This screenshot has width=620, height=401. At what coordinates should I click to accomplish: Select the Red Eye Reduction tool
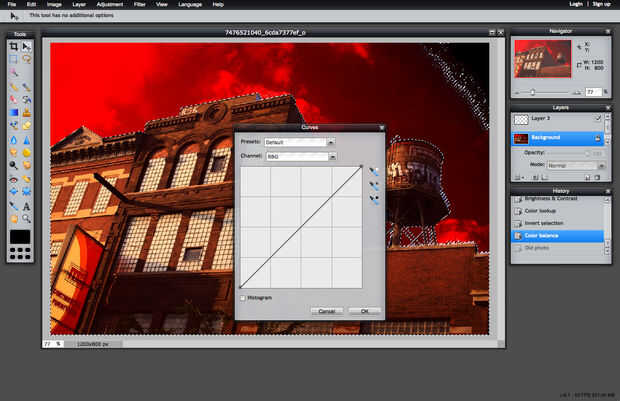[13, 179]
